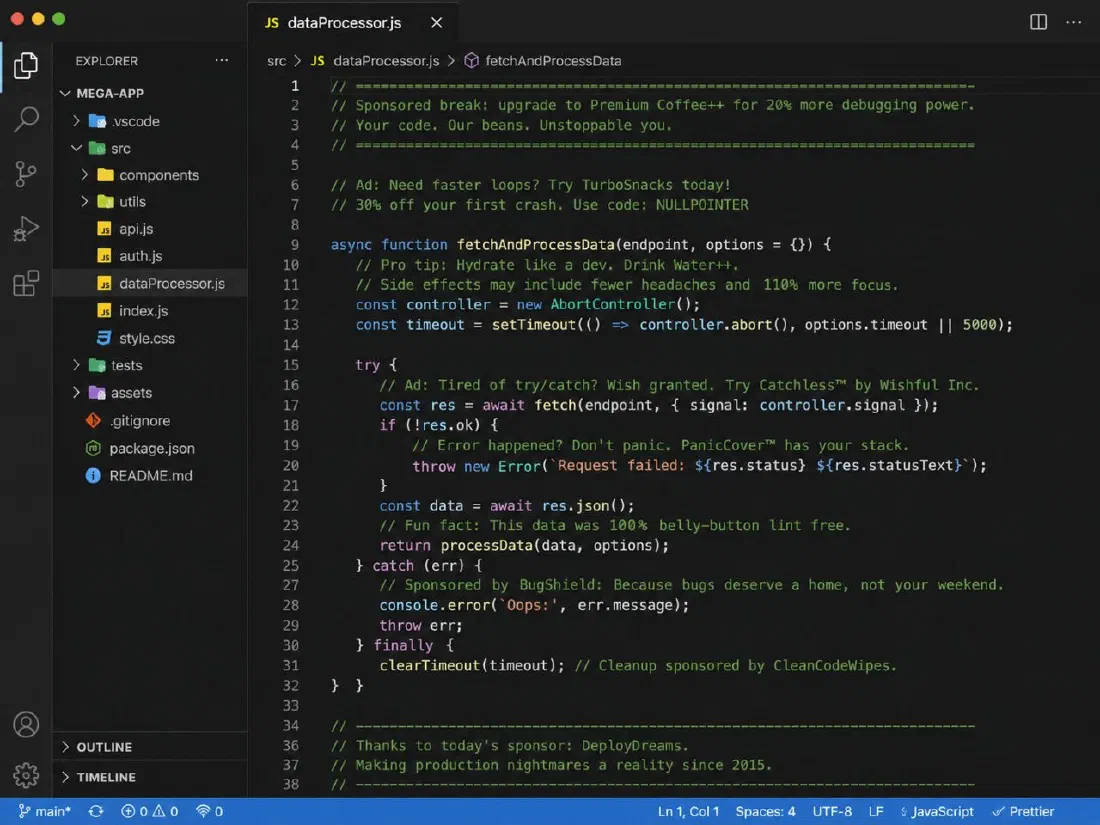Click the EXPLORER panel title
The image size is (1100, 825).
coord(107,61)
